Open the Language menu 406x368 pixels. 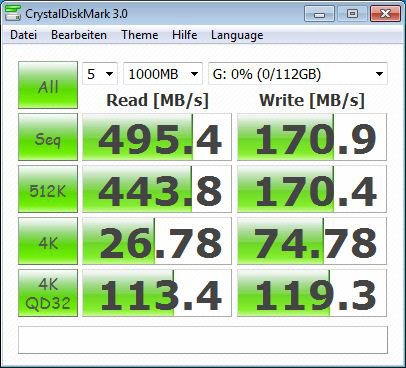click(x=237, y=35)
